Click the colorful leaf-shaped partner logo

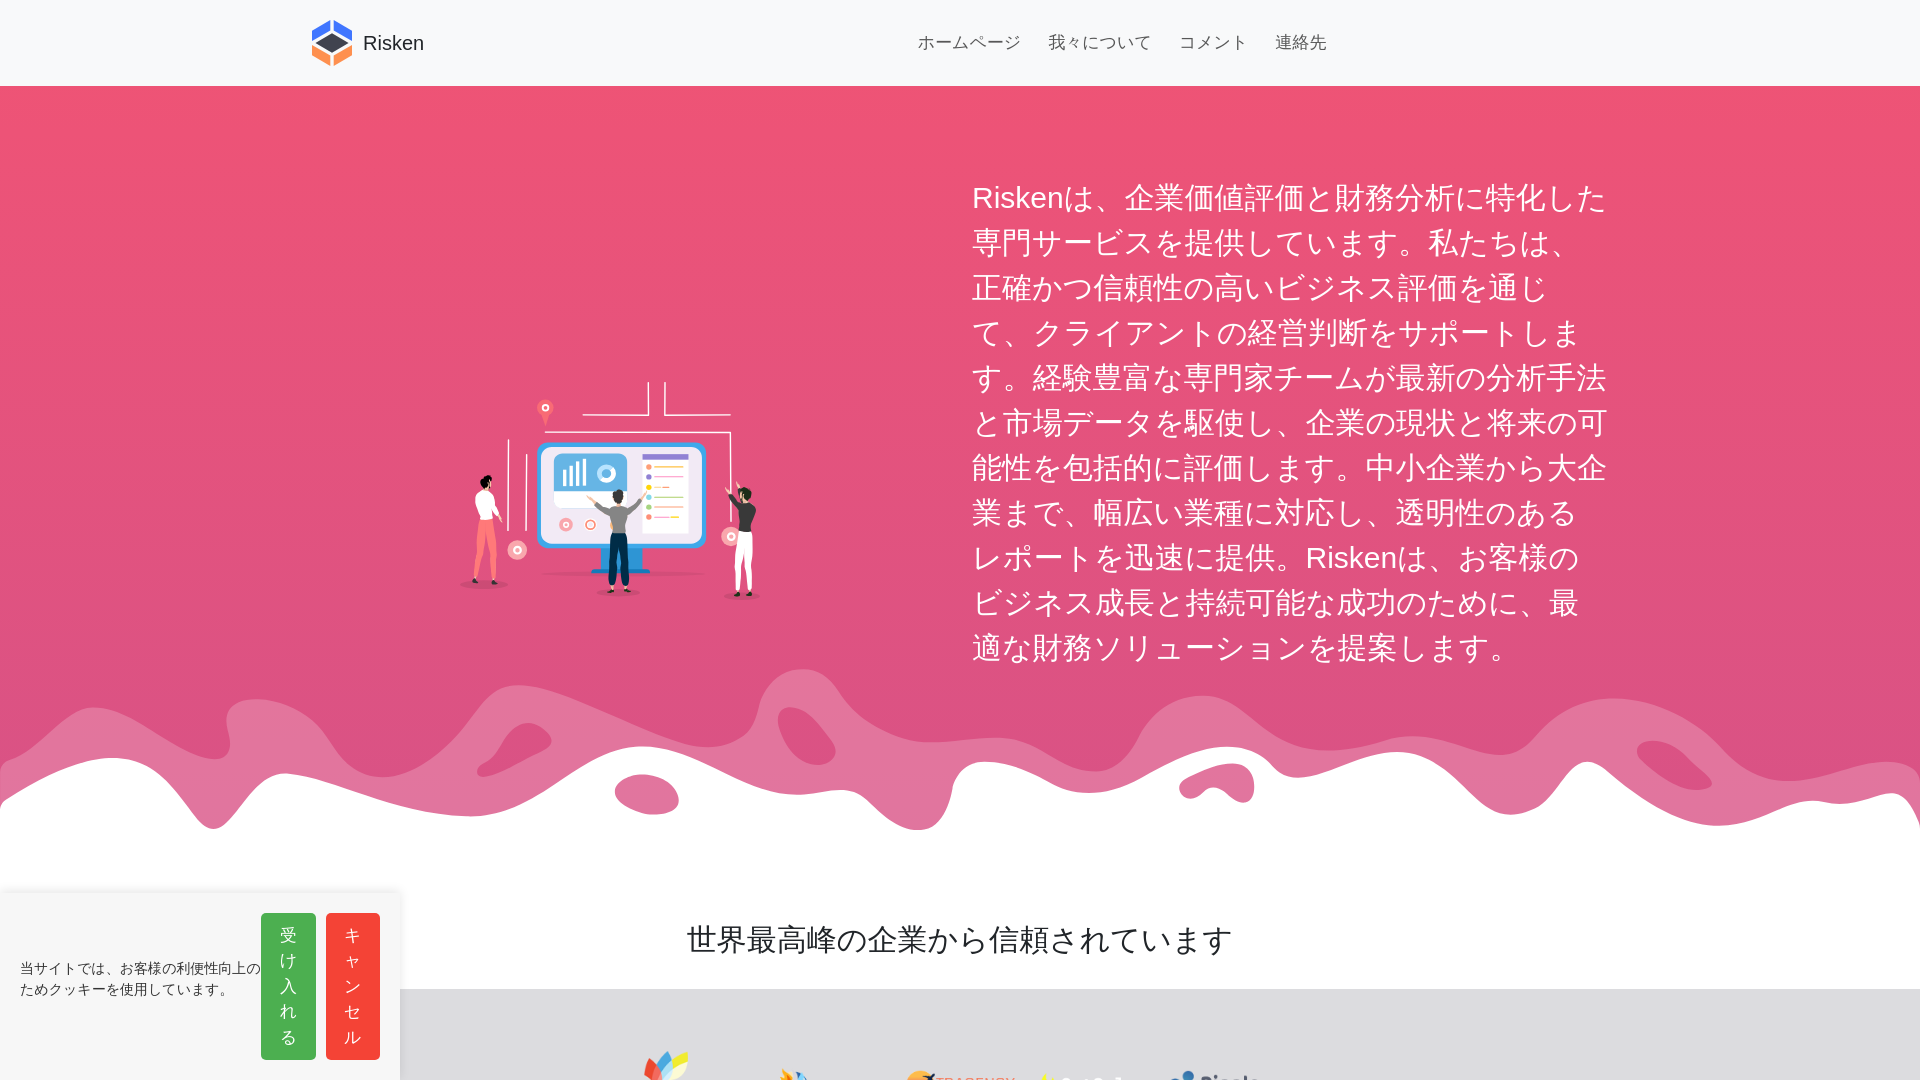click(666, 1065)
